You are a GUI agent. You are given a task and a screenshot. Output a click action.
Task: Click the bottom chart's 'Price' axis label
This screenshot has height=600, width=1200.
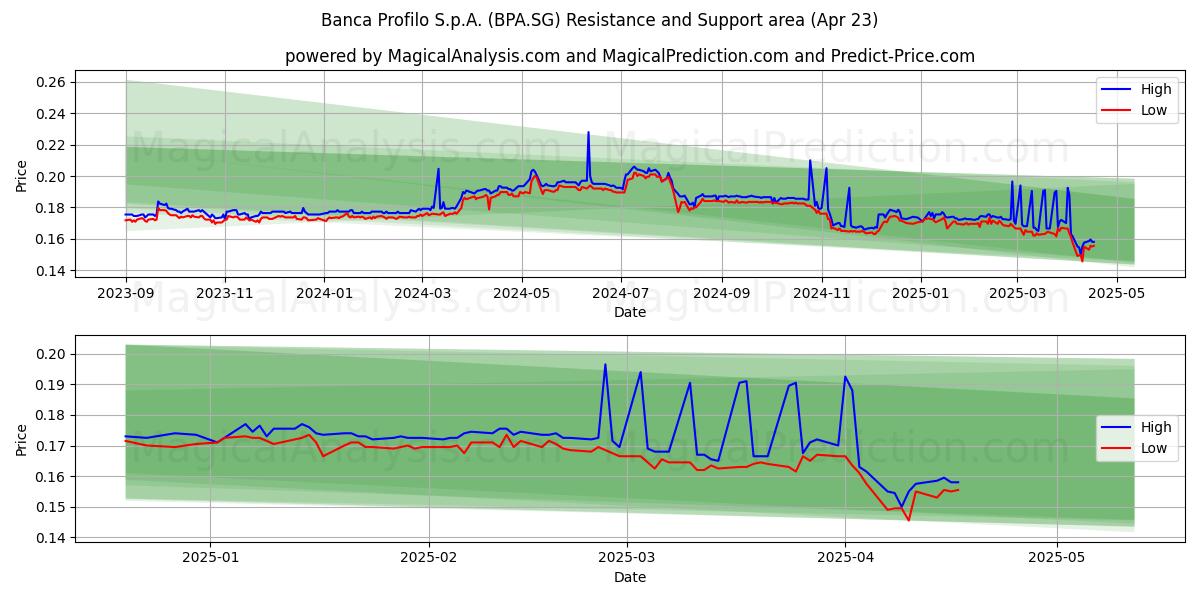[x=22, y=440]
